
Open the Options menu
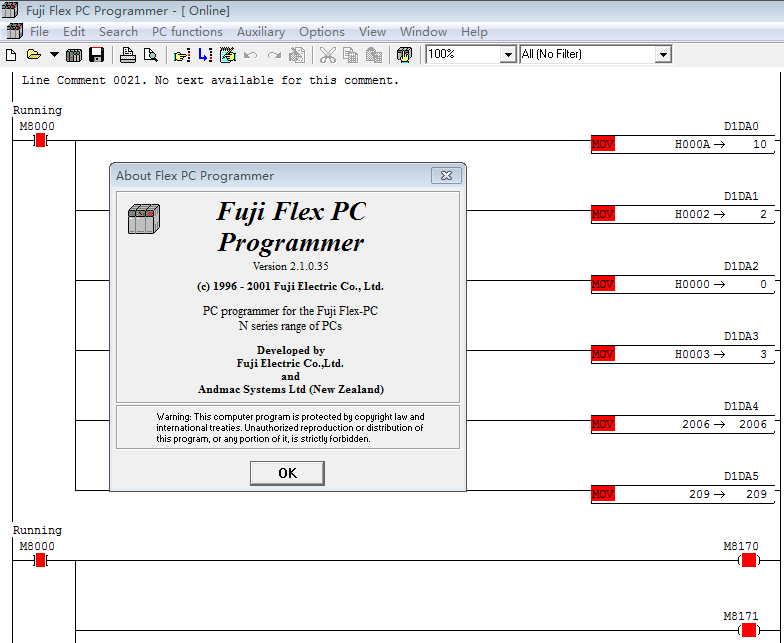pyautogui.click(x=321, y=32)
